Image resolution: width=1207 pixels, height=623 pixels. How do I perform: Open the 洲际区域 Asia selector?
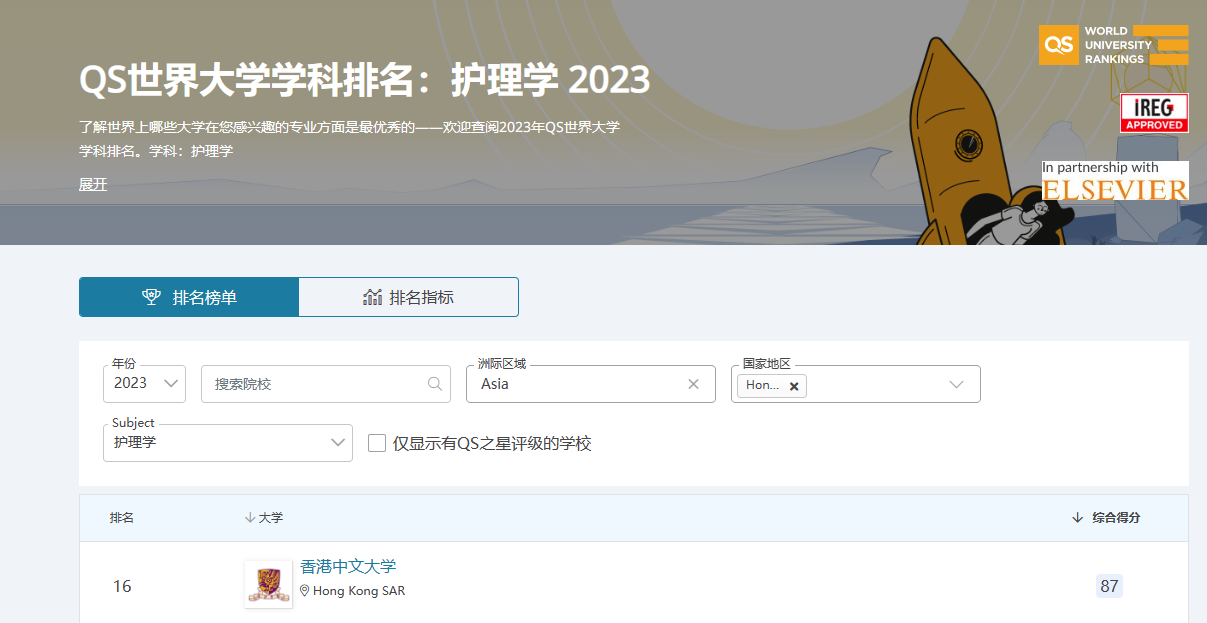pyautogui.click(x=591, y=384)
